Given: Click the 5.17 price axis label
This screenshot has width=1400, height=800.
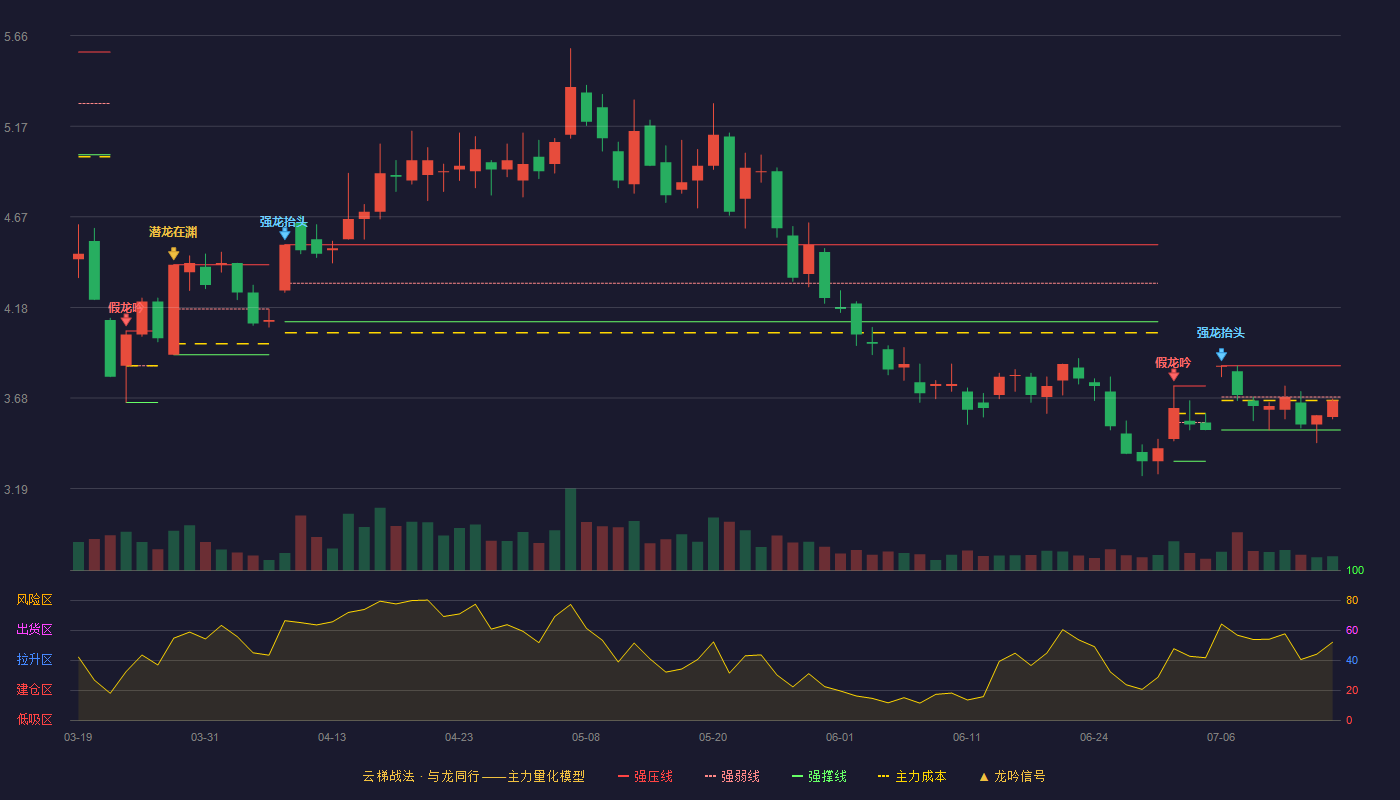Looking at the screenshot, I should coord(16,128).
